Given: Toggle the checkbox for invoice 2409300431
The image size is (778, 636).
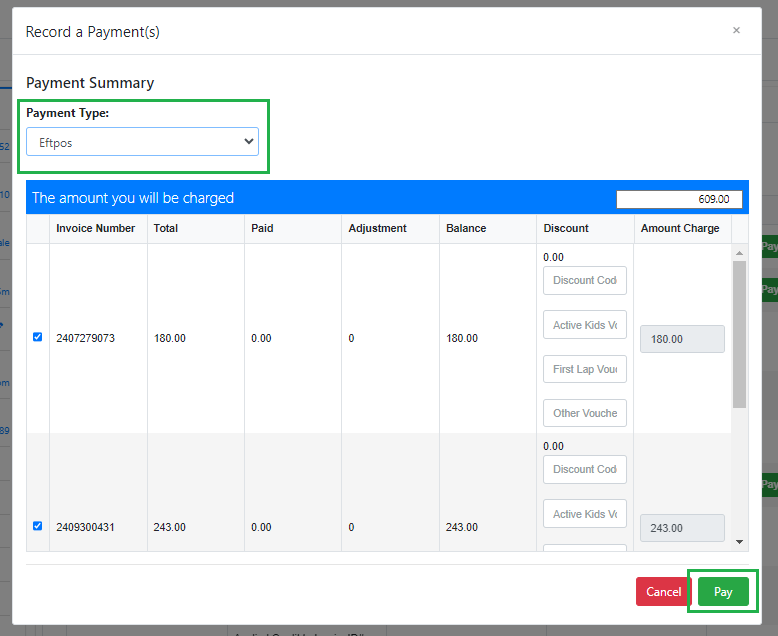Looking at the screenshot, I should [x=38, y=526].
